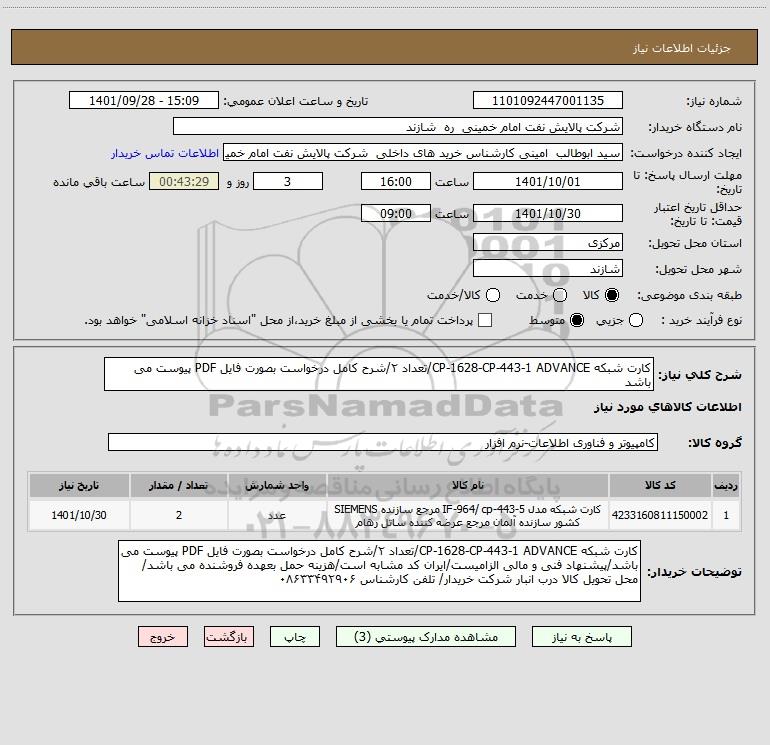The image size is (770, 745).
Task: Click the طبقه بندی موضوعی label
Action: pos(689,296)
